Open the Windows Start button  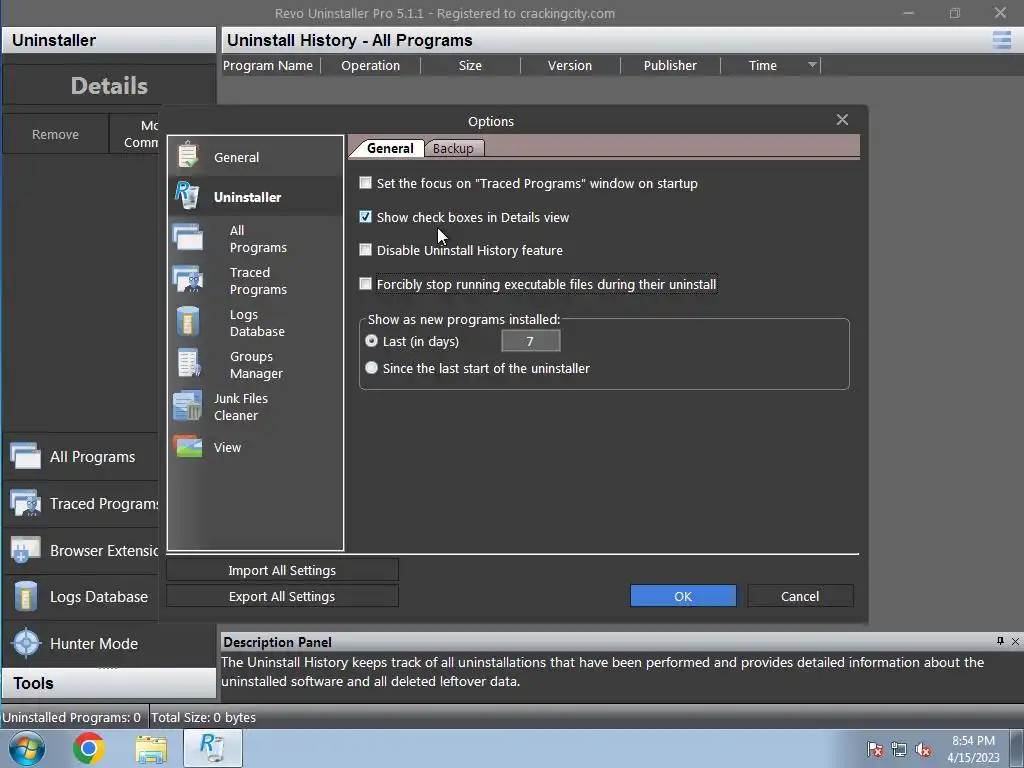(x=27, y=748)
